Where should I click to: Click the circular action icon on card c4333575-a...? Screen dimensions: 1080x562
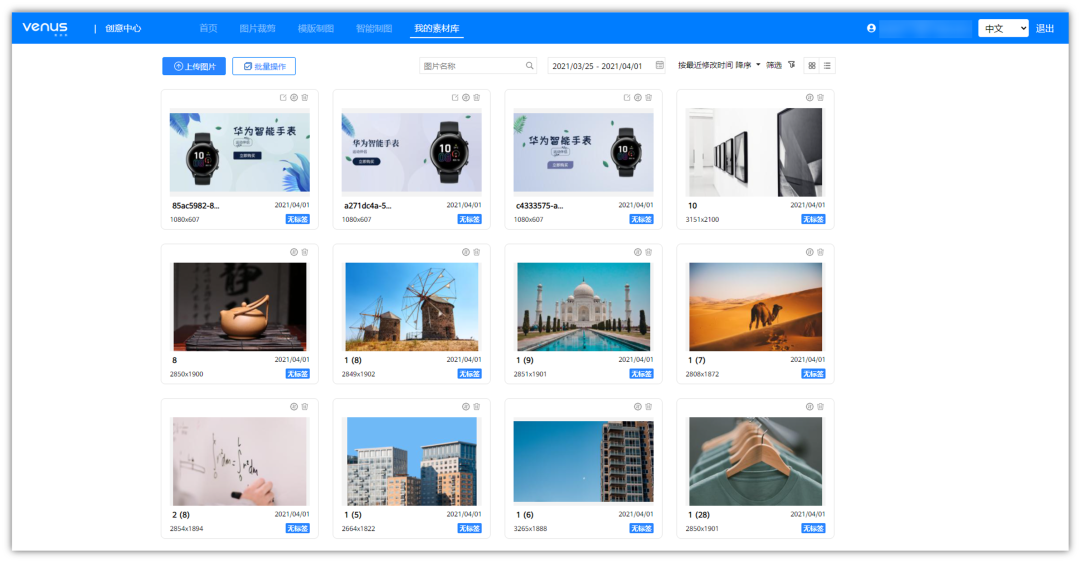638,98
